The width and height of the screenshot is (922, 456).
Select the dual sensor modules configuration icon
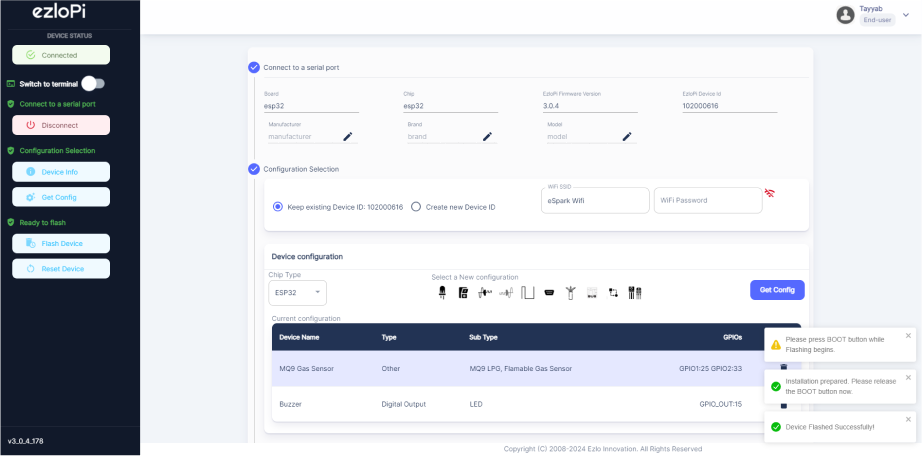click(634, 292)
